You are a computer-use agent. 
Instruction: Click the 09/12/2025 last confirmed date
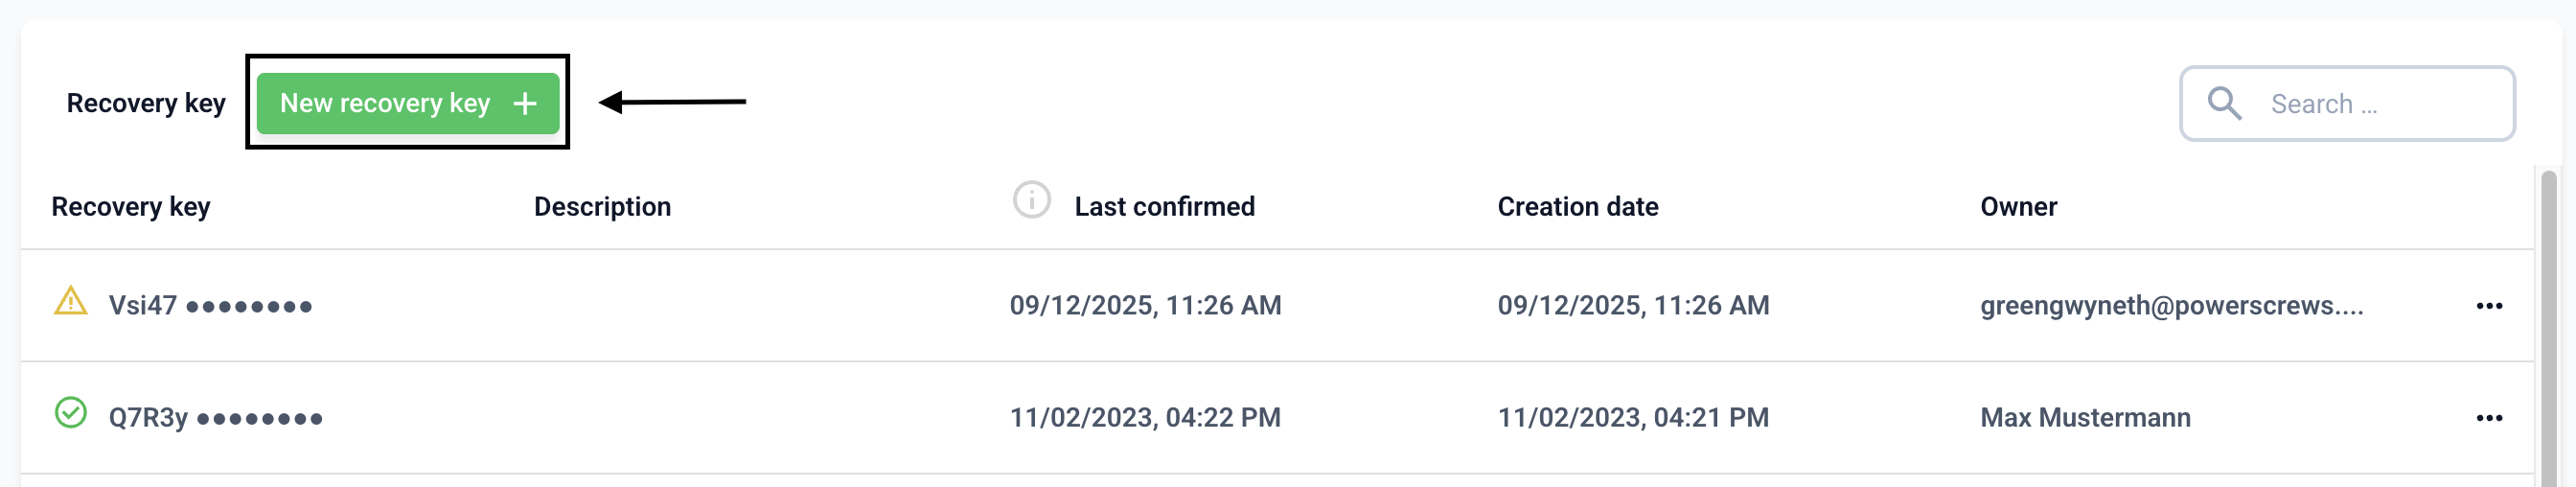1145,306
